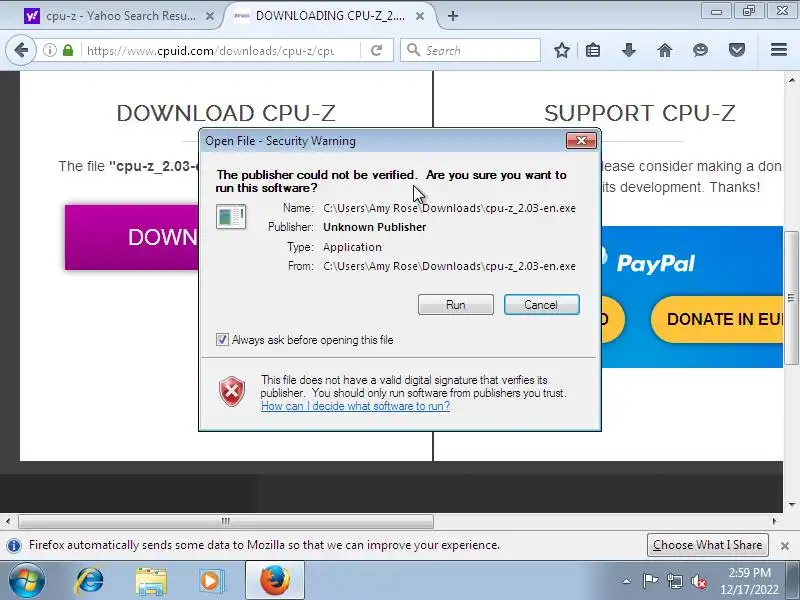Close the Security Warning dialog with X
Image resolution: width=800 pixels, height=600 pixels.
(x=581, y=140)
